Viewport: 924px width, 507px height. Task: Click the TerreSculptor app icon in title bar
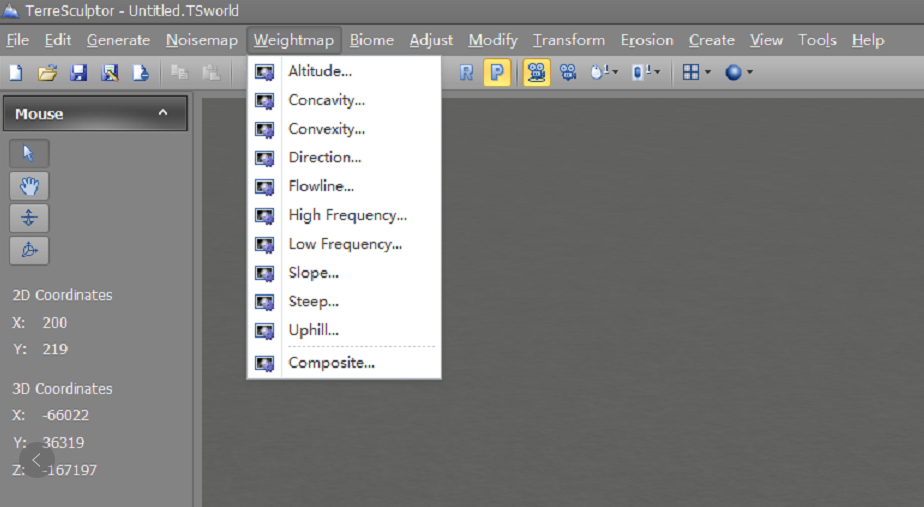(11, 10)
